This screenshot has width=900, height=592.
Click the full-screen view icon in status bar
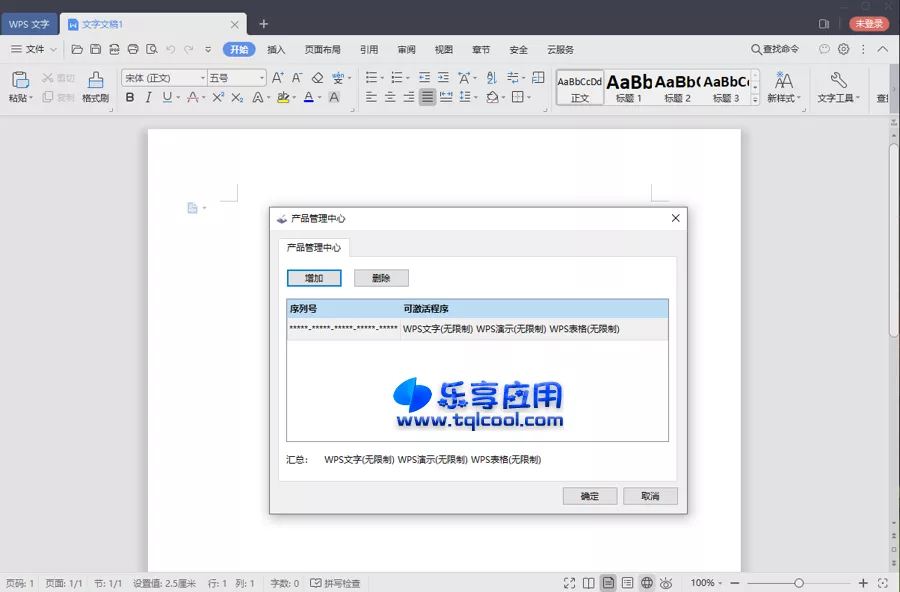click(x=569, y=582)
